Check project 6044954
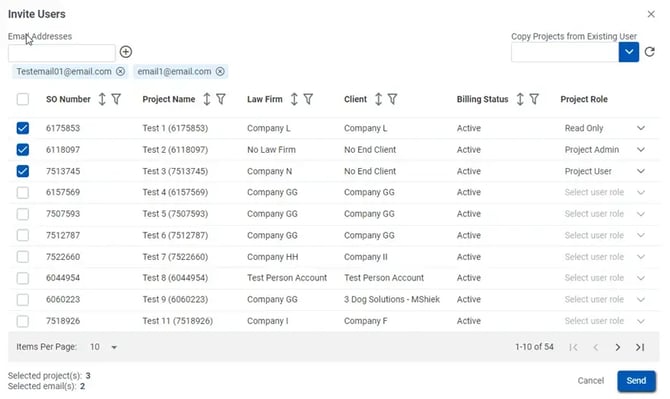 23,278
